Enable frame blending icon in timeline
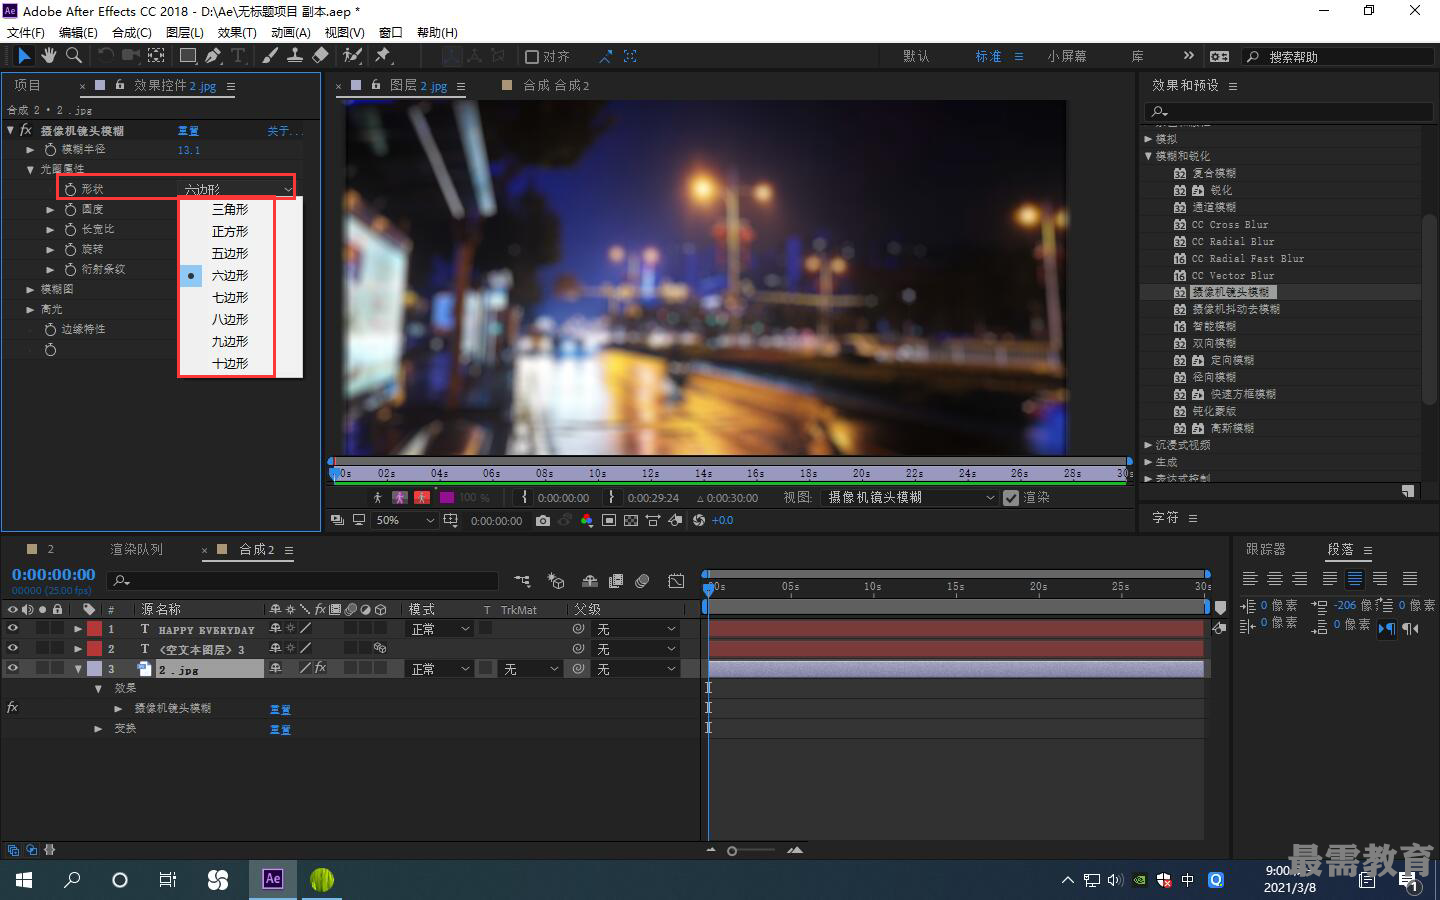Image resolution: width=1440 pixels, height=900 pixels. pos(616,581)
